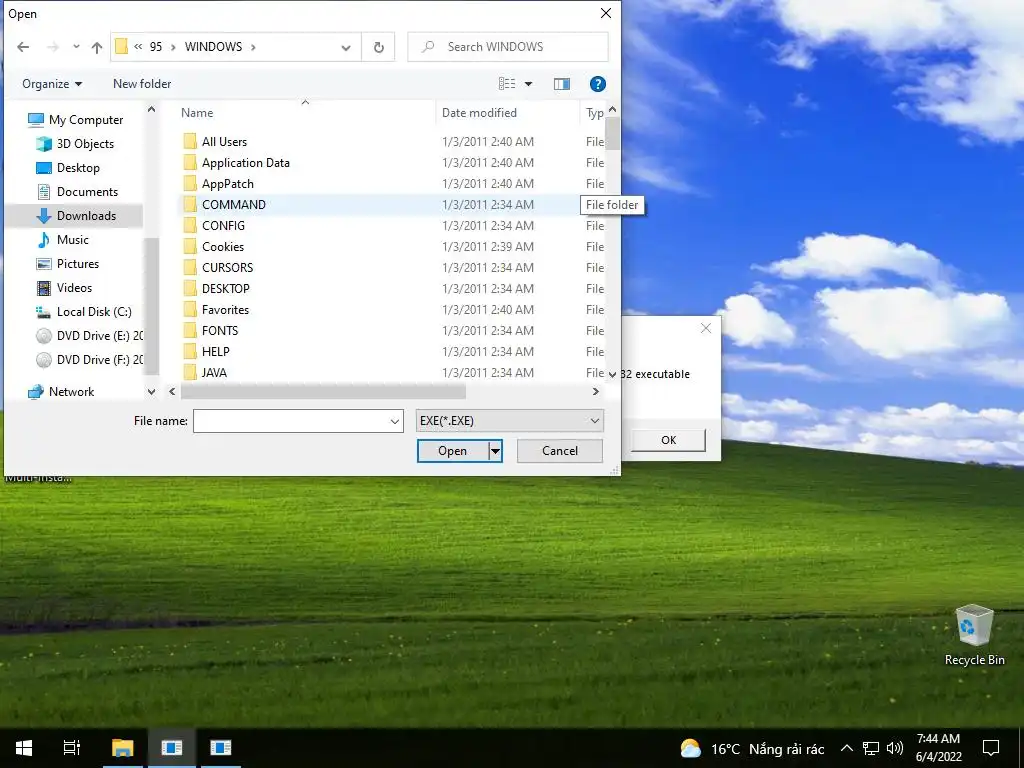The image size is (1024, 768).
Task: Click the file list horizontal scrollbar
Action: [x=323, y=392]
